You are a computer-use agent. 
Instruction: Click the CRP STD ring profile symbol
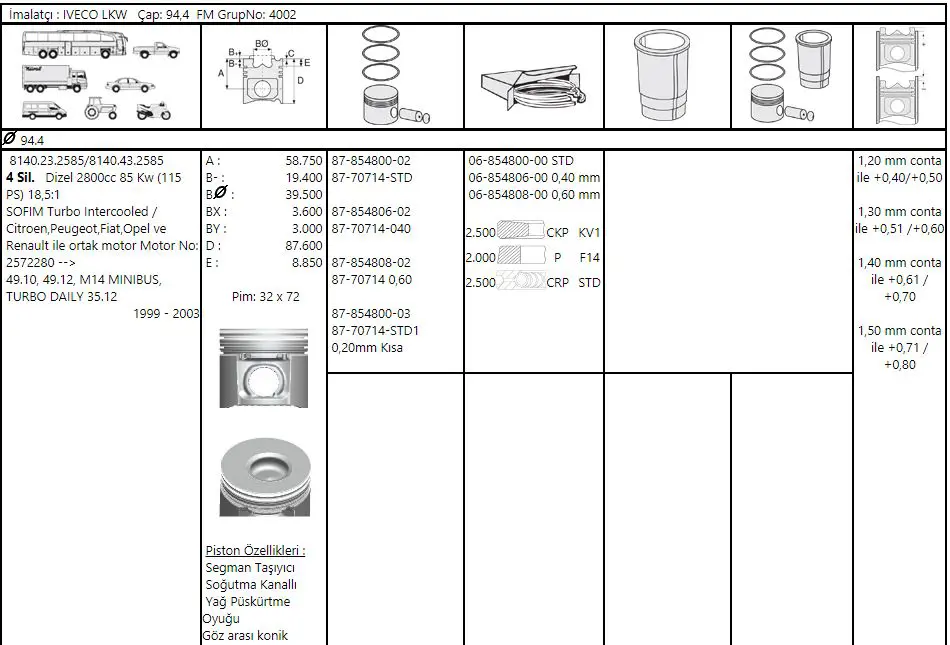(x=520, y=282)
